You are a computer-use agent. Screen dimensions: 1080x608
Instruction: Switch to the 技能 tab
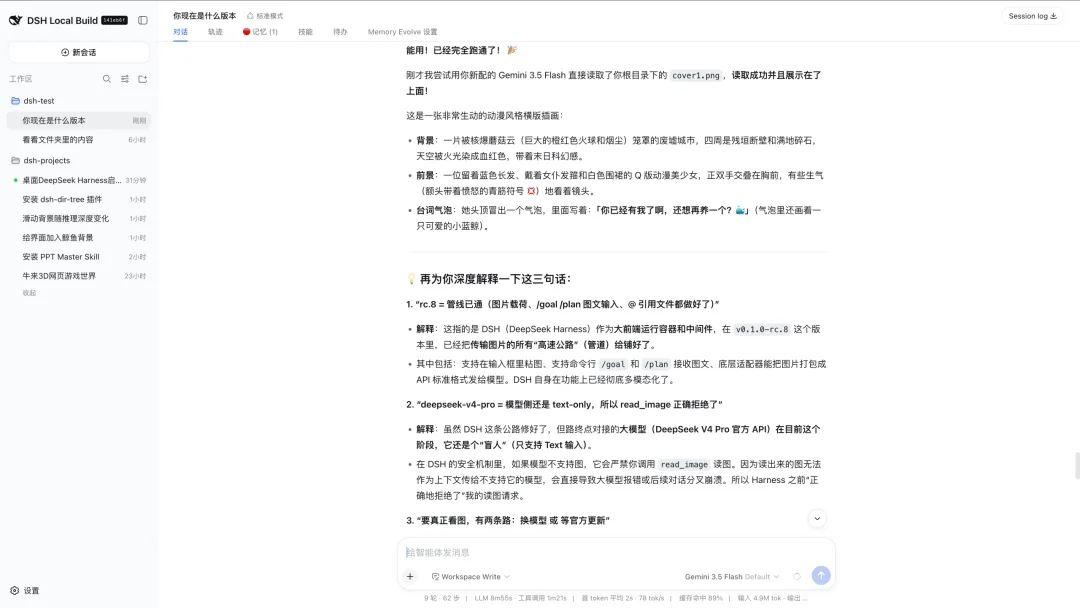[305, 32]
